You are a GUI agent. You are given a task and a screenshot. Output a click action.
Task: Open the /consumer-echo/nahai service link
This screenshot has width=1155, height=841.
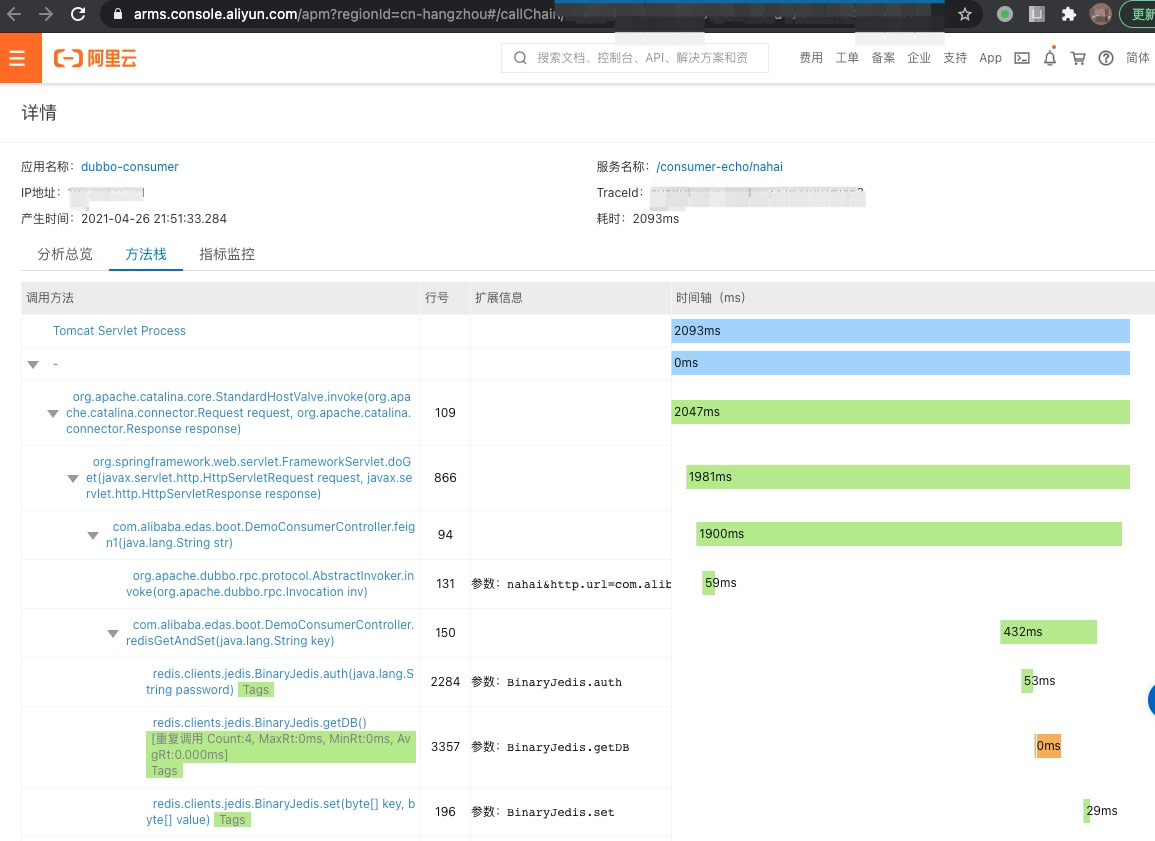tap(720, 166)
